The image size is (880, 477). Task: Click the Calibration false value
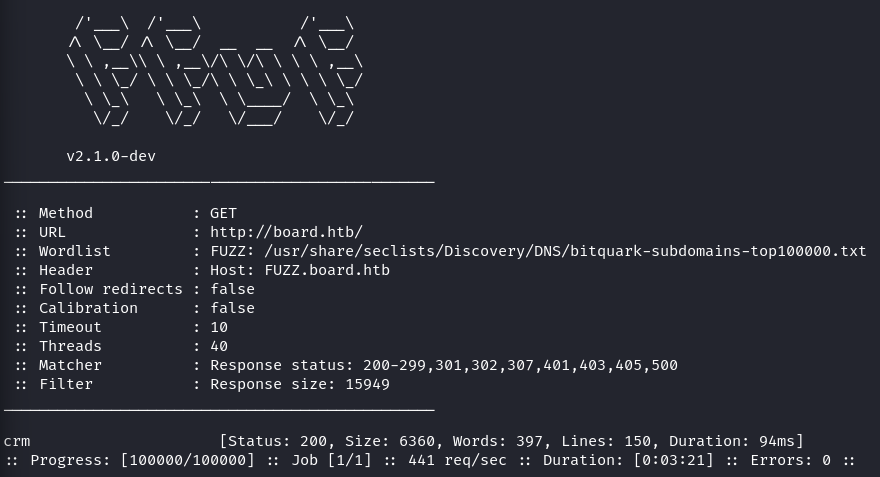pos(232,308)
